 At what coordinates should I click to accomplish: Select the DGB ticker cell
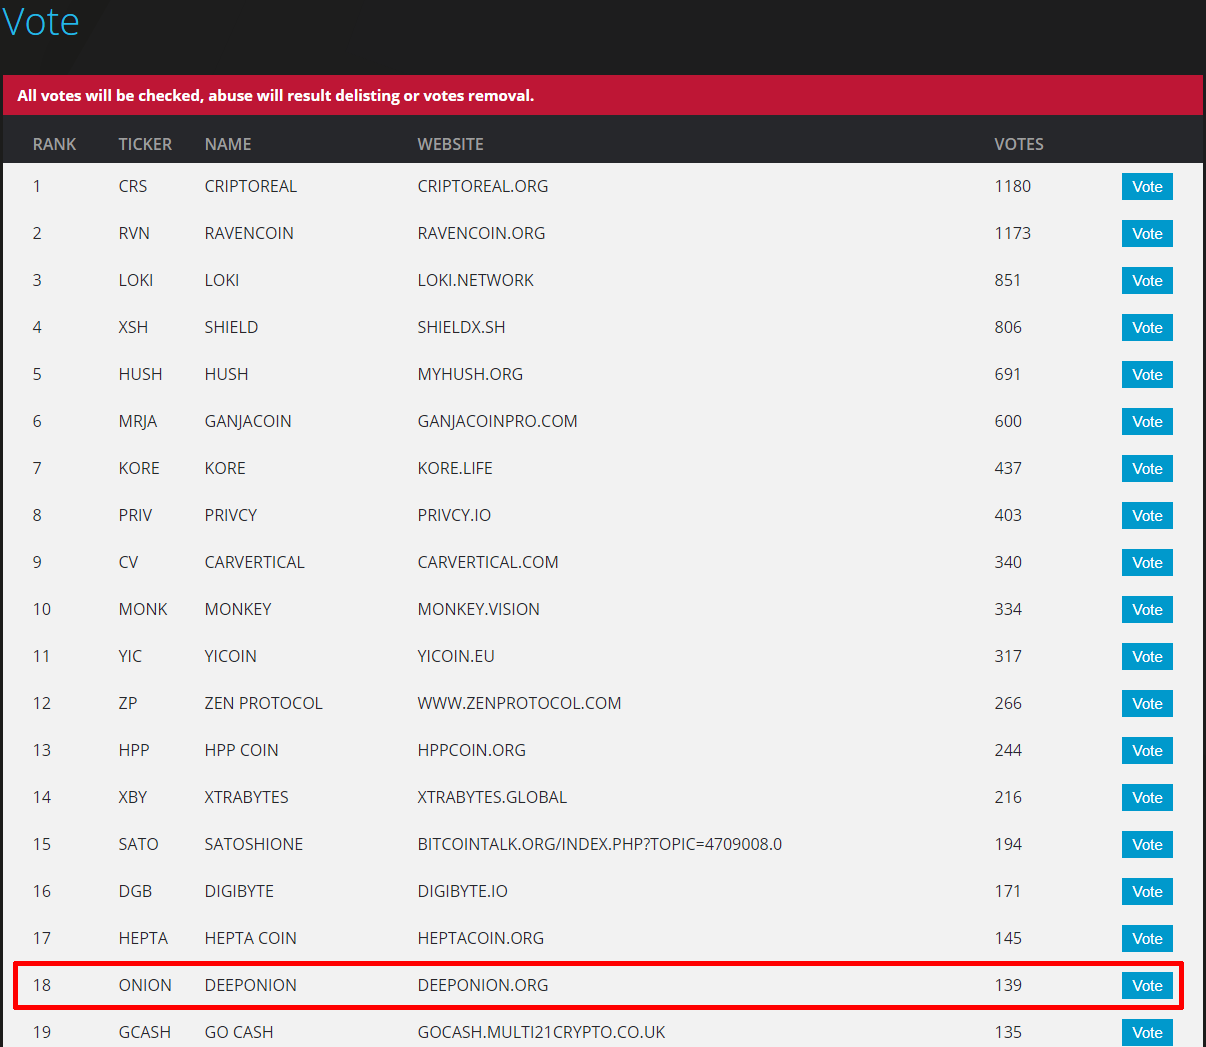[135, 891]
